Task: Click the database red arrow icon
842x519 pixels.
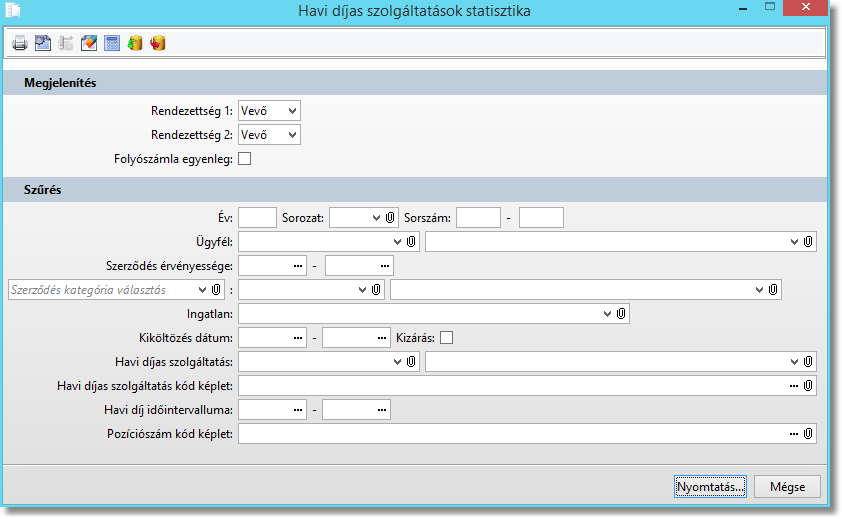Action: coord(158,43)
